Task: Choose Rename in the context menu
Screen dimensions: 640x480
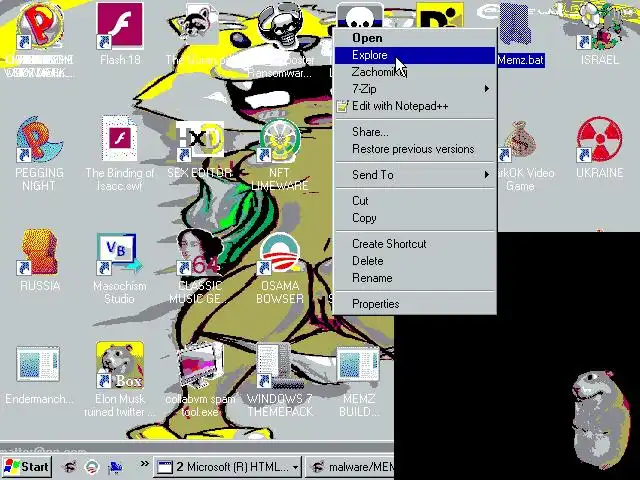Action: [x=415, y=278]
